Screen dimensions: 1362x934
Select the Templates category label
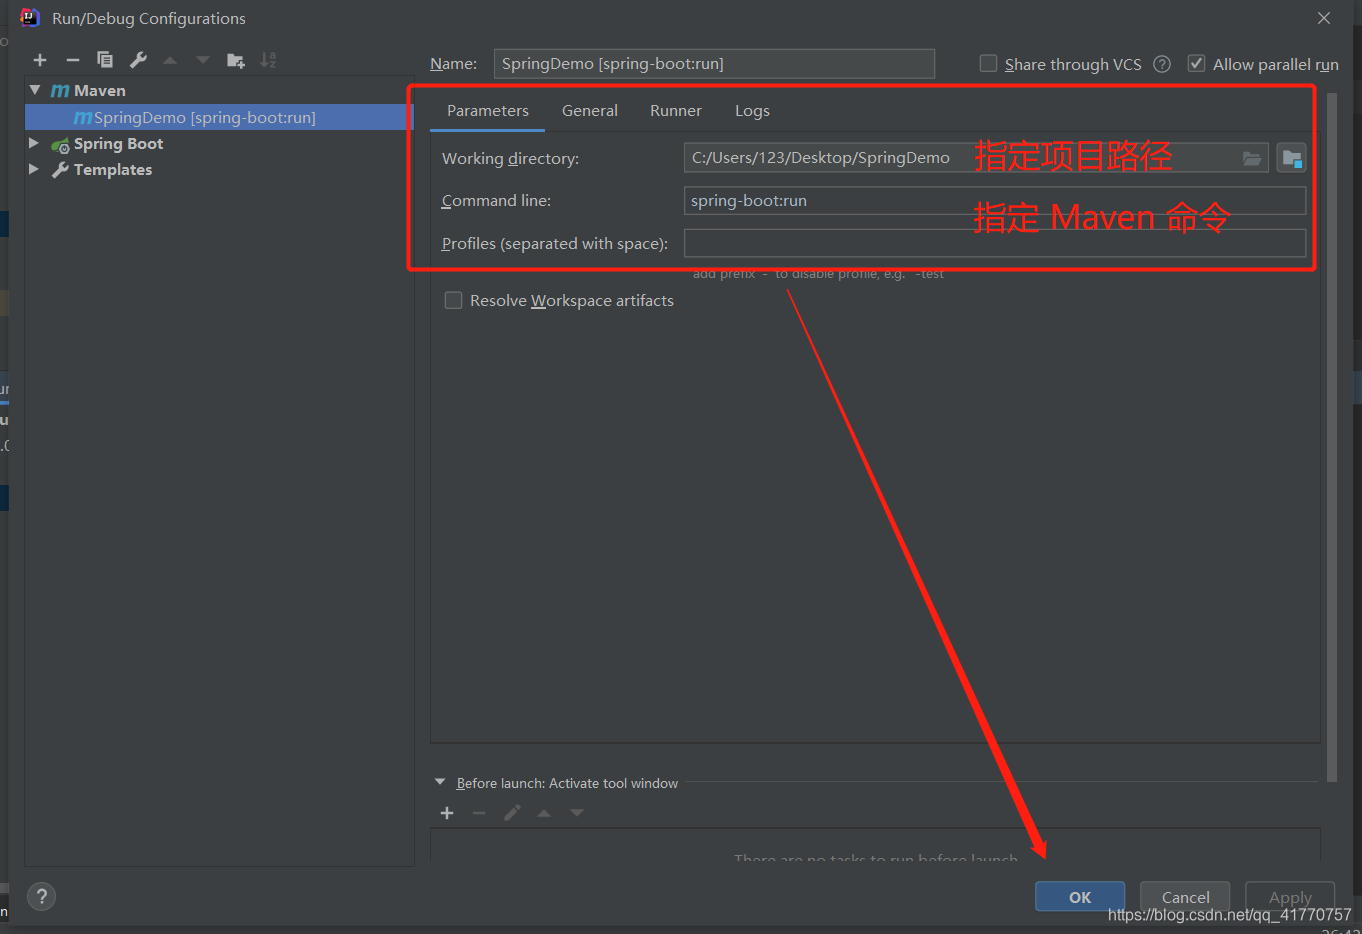point(113,169)
